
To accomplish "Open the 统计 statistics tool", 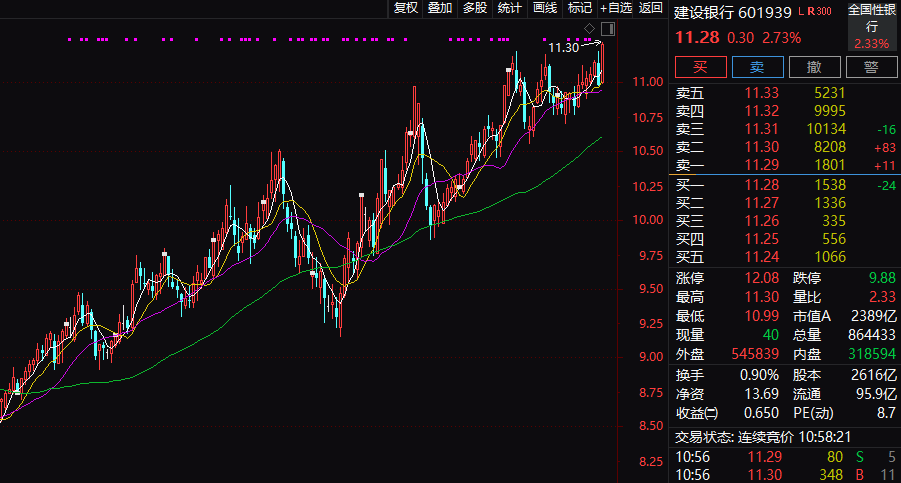I will click(x=510, y=8).
